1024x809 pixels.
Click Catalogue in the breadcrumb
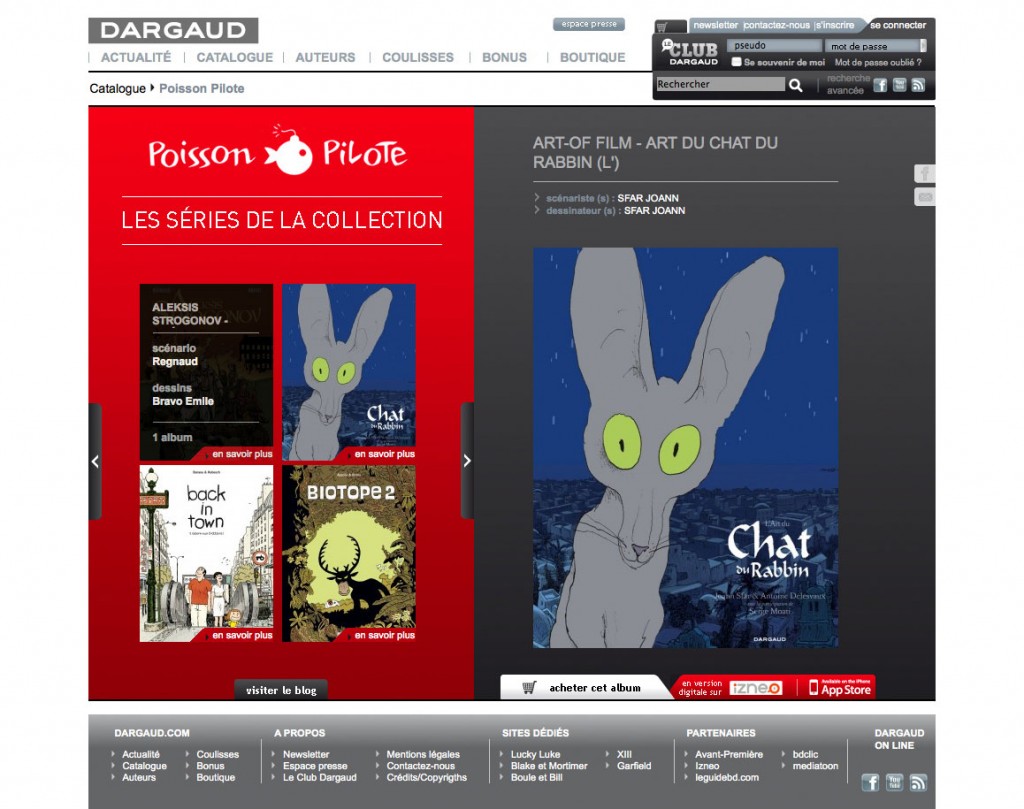coord(118,88)
